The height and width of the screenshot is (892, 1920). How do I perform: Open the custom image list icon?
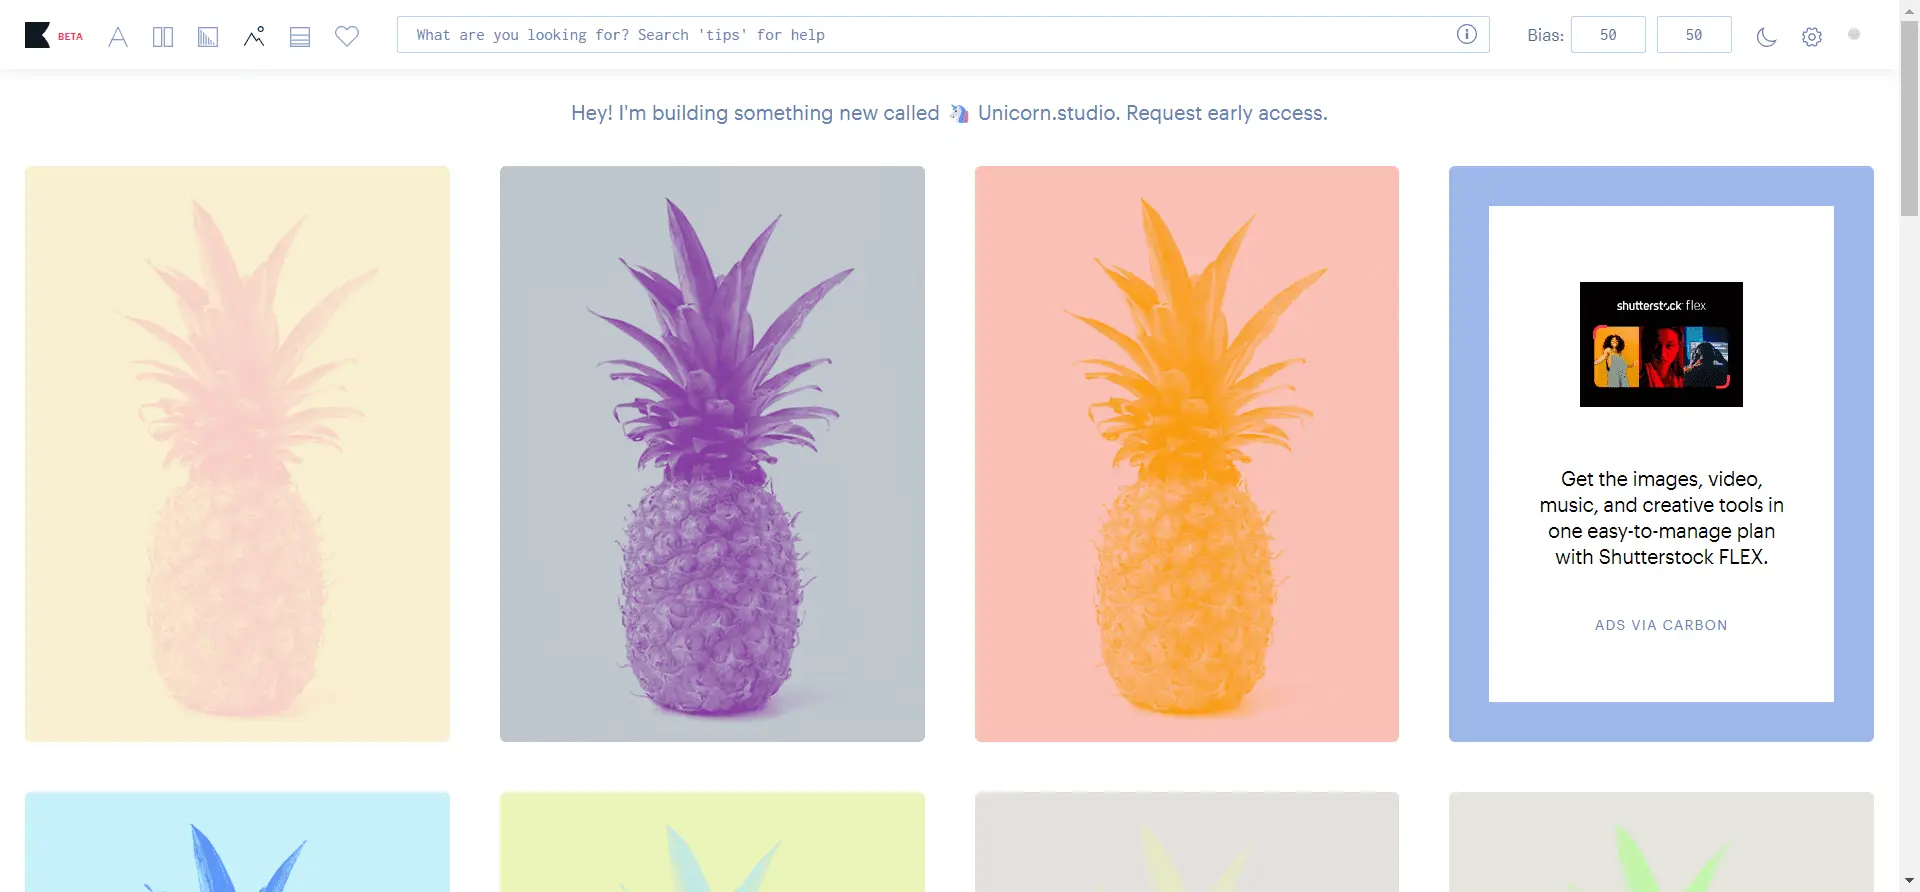[300, 37]
